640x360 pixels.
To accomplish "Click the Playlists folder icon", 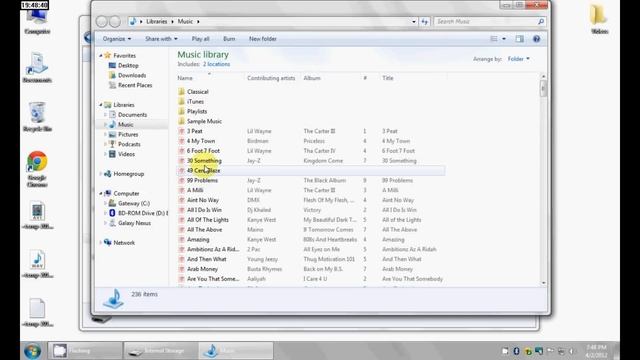I will tap(182, 111).
